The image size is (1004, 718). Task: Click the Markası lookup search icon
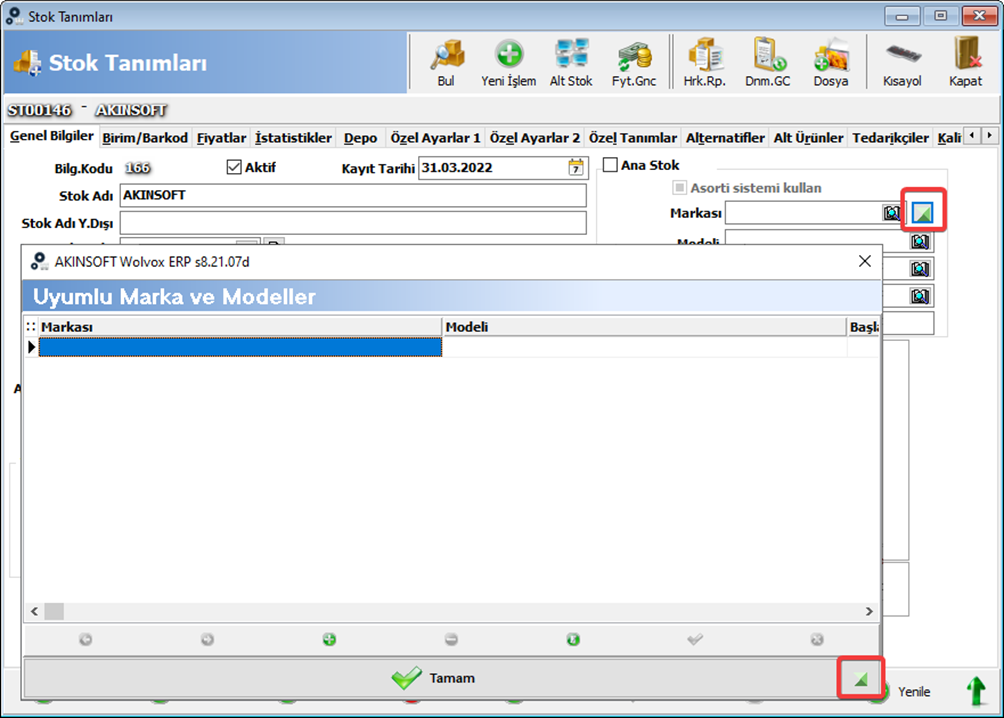coord(891,213)
